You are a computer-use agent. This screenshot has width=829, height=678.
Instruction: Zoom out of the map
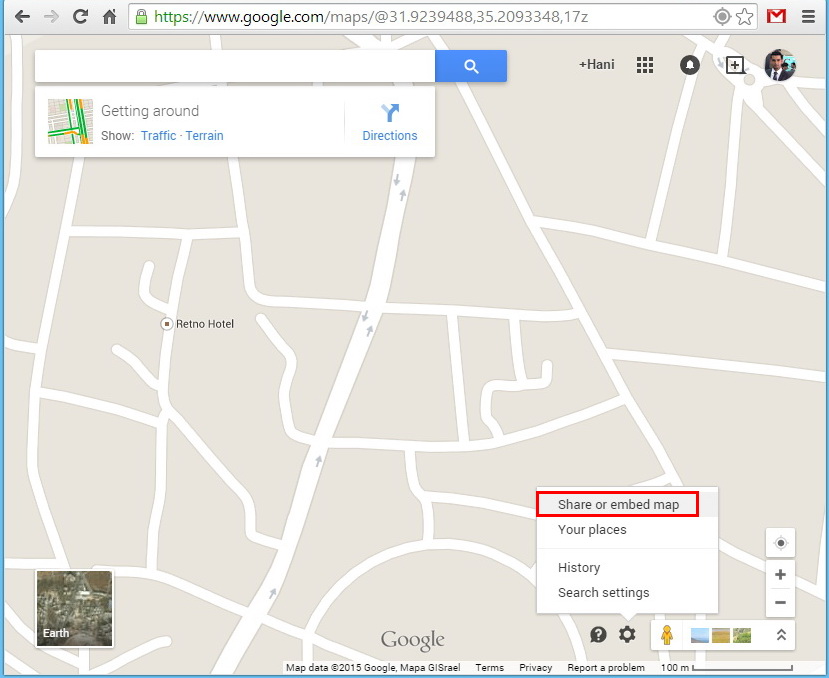(780, 602)
